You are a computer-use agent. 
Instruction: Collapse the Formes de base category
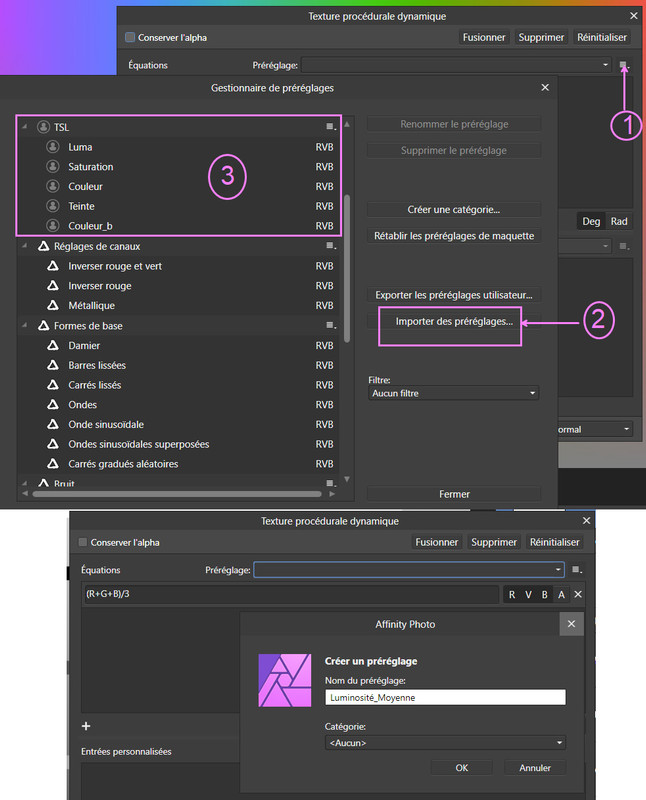click(x=24, y=326)
